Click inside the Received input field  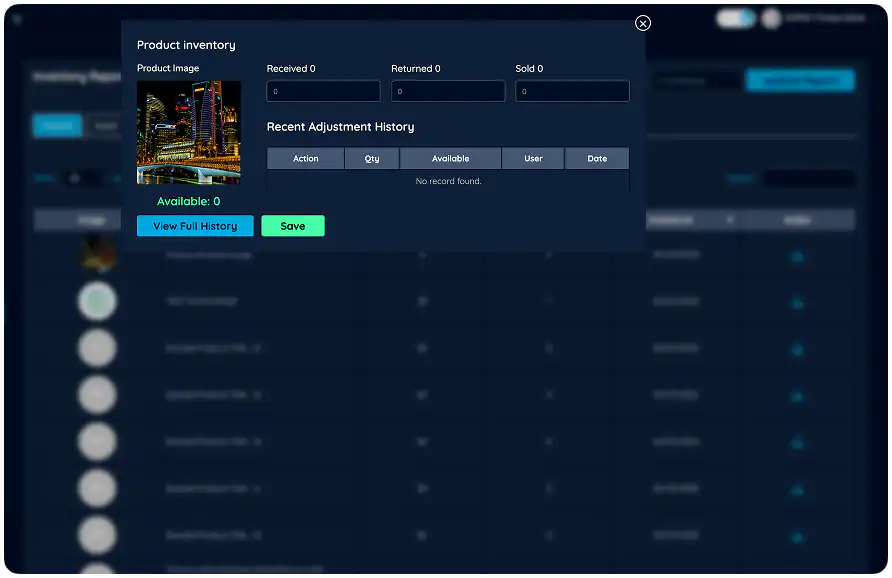322,90
